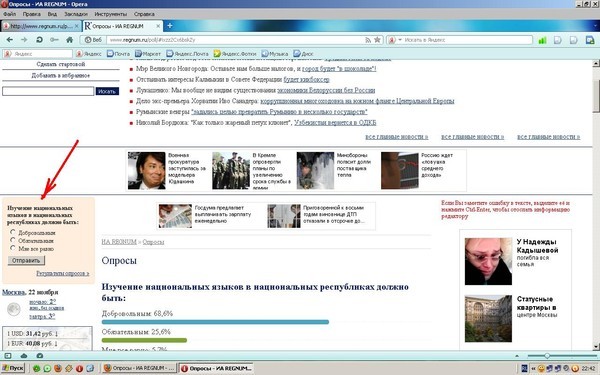
Task: Click the camera-like icon in status bar
Action: coord(39,356)
